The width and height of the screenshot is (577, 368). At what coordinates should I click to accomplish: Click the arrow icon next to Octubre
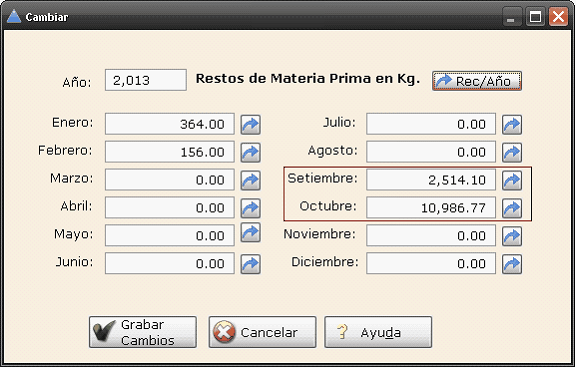pyautogui.click(x=512, y=208)
